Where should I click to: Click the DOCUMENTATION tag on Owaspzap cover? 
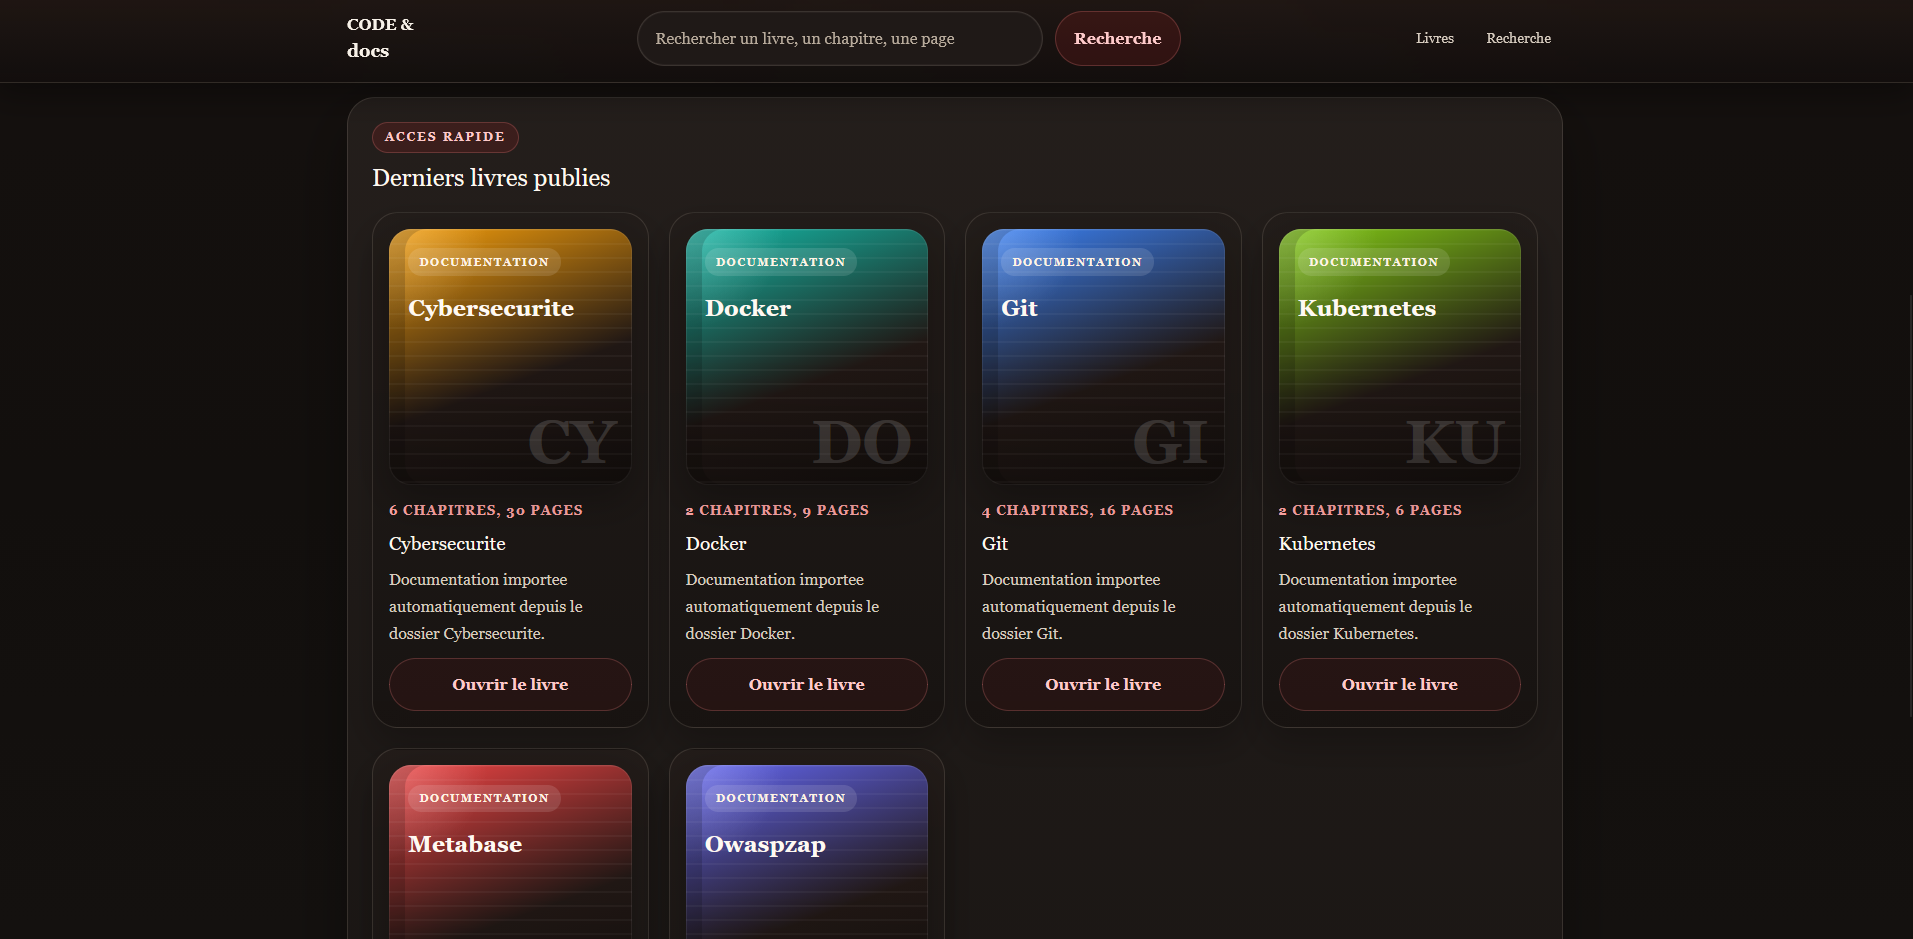point(781,798)
